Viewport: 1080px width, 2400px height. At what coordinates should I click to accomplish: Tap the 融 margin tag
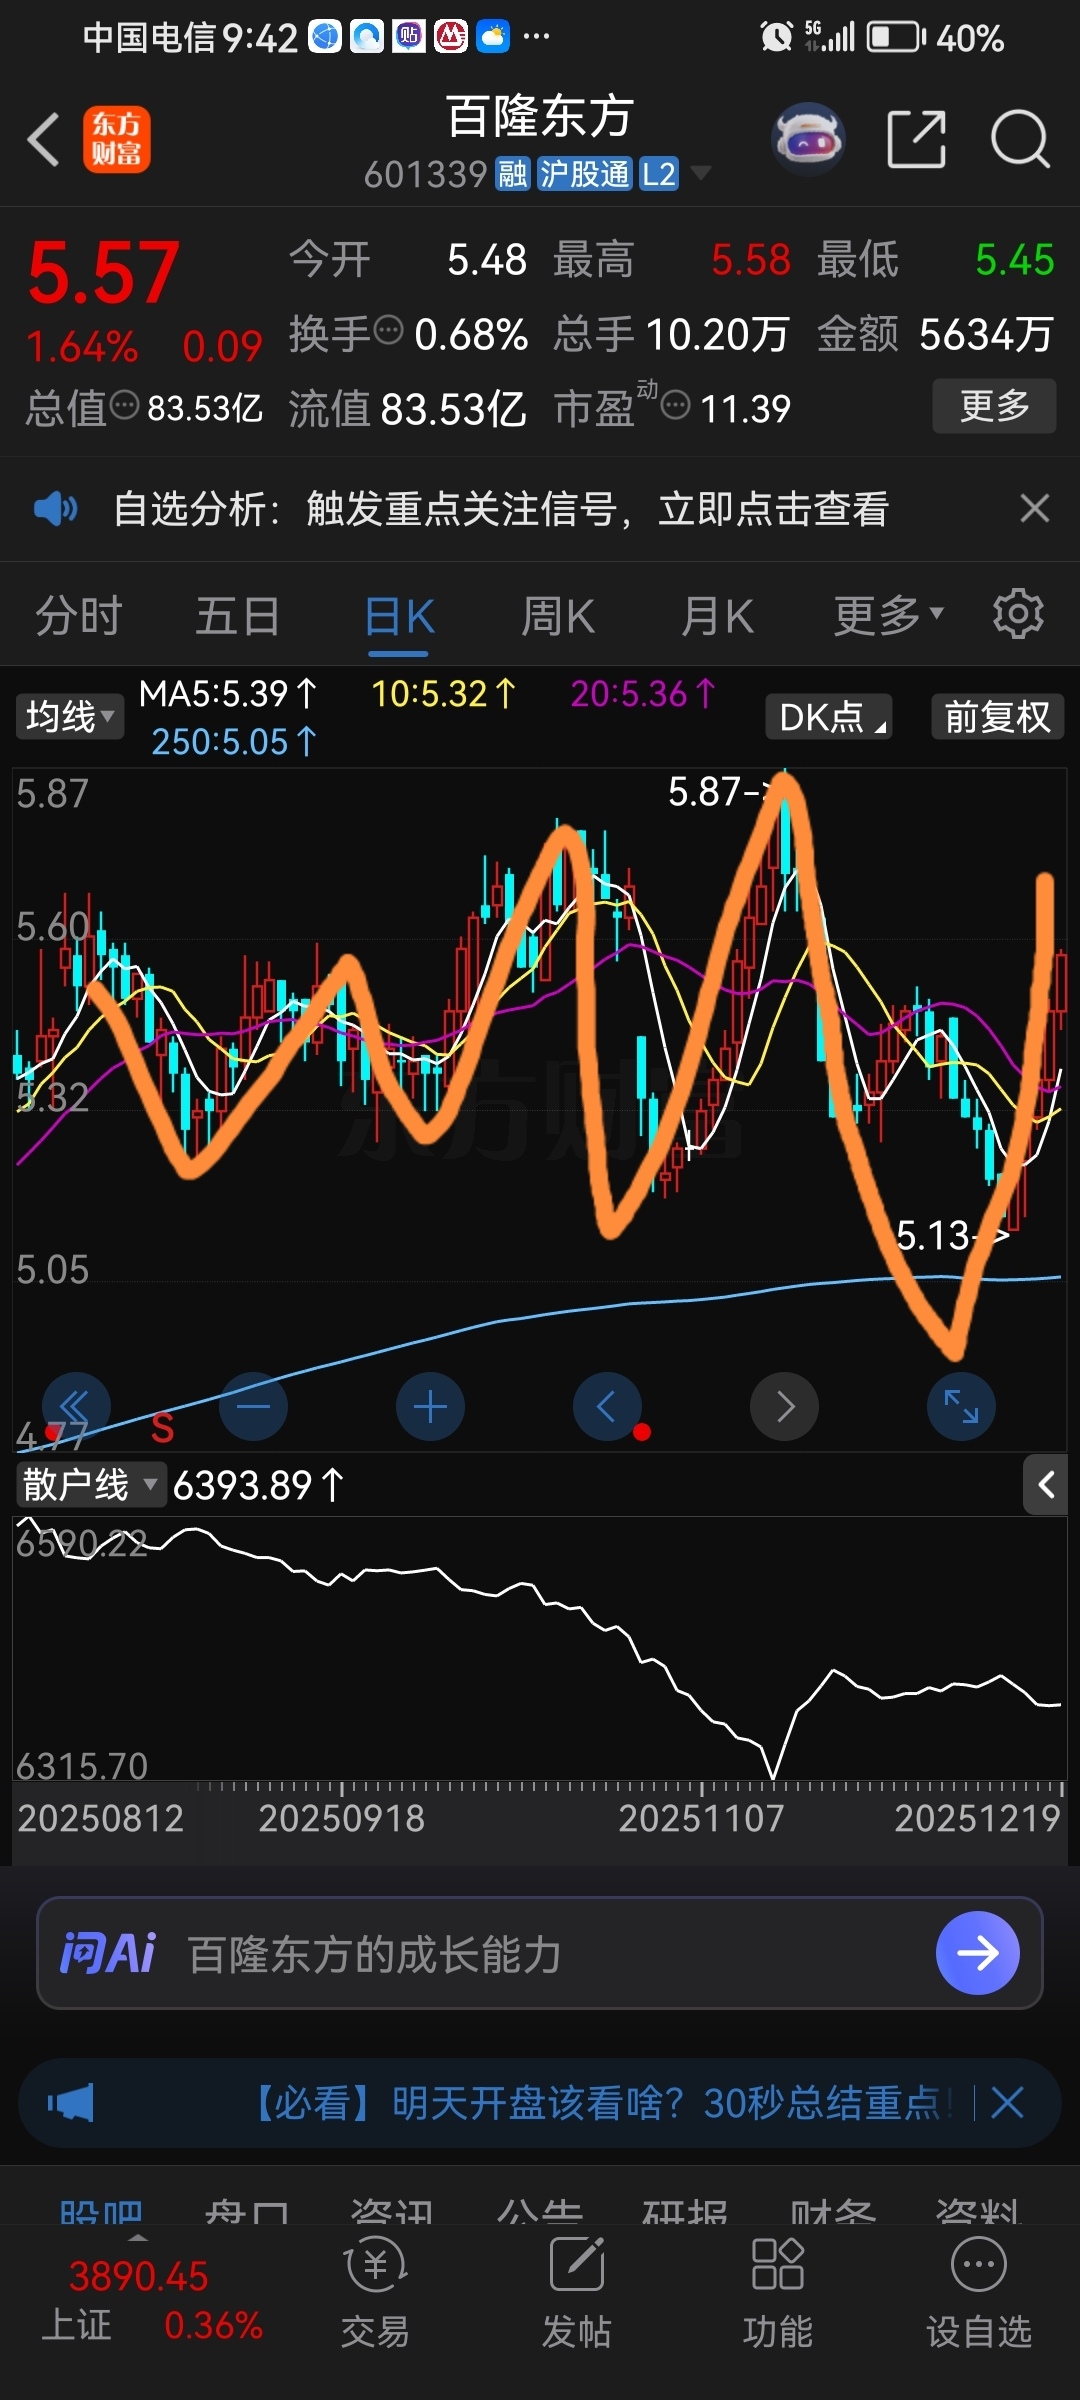coord(513,174)
